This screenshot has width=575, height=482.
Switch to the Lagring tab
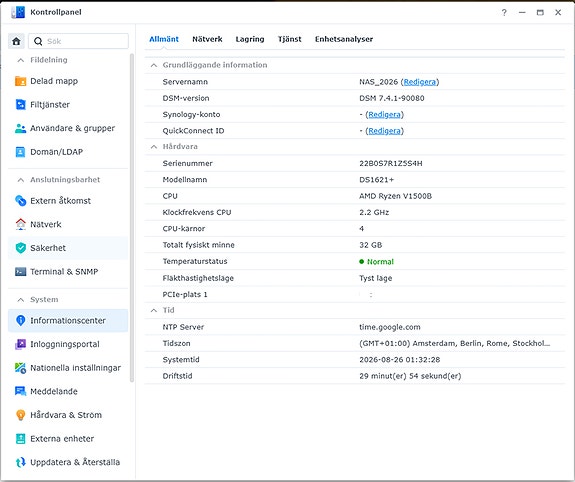pos(250,39)
